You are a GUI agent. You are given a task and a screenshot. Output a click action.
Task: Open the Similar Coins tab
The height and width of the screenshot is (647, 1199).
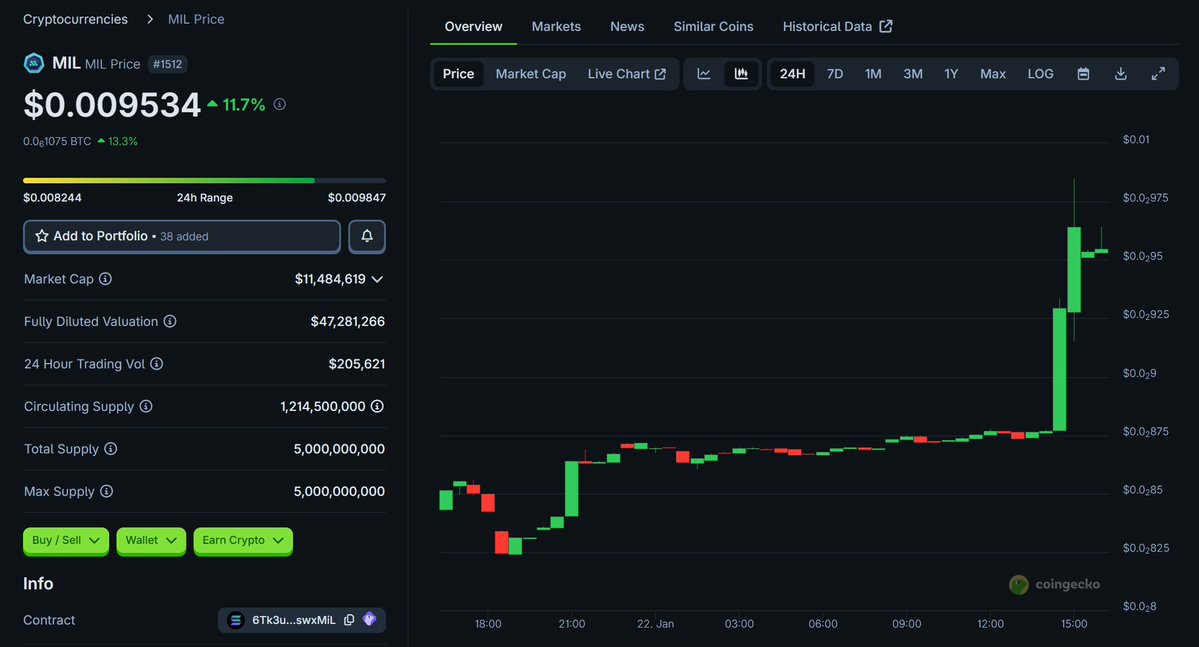(x=713, y=27)
